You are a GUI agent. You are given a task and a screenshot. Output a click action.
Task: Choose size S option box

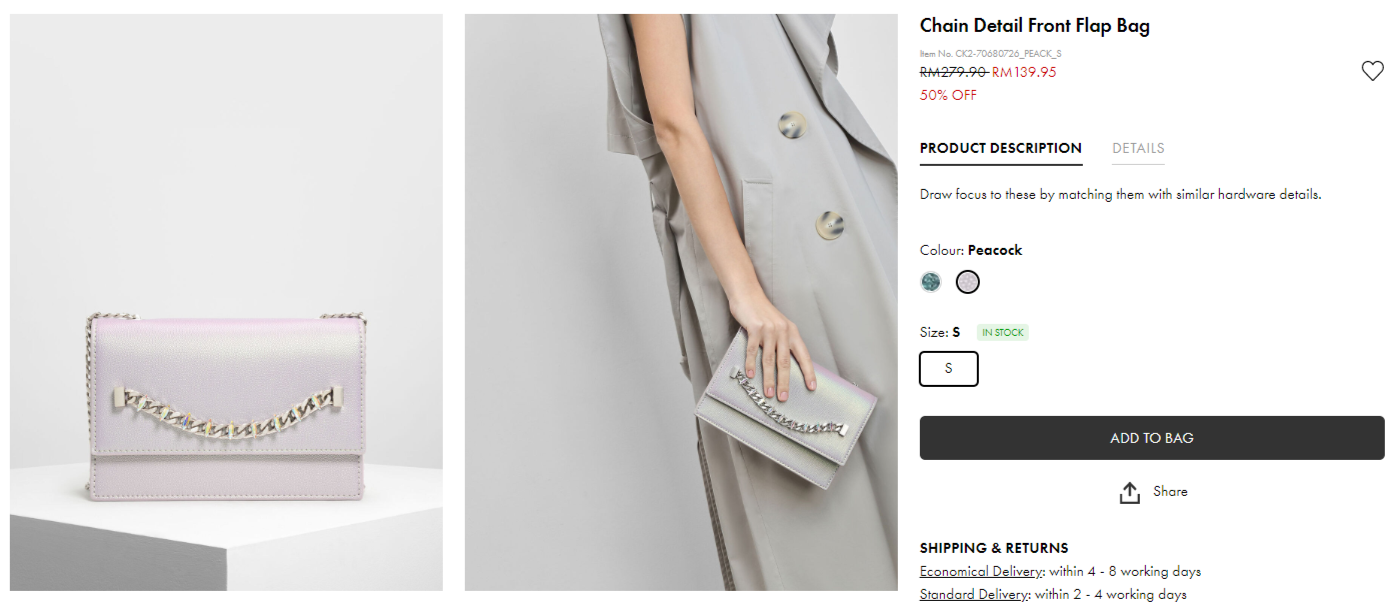(948, 368)
